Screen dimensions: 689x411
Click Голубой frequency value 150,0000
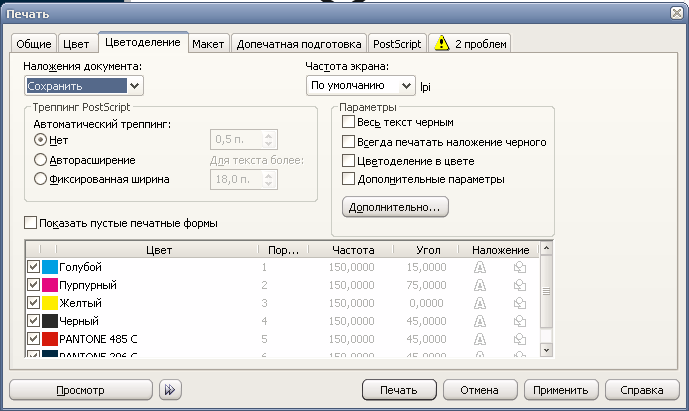coord(352,267)
